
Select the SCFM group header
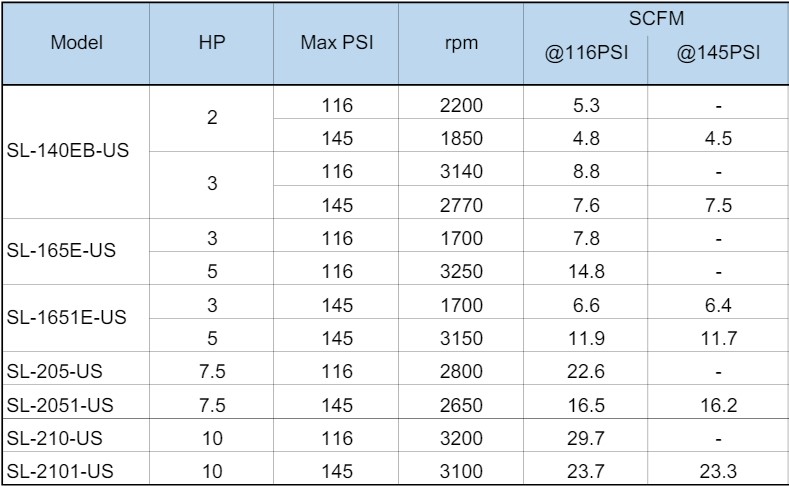tap(656, 19)
